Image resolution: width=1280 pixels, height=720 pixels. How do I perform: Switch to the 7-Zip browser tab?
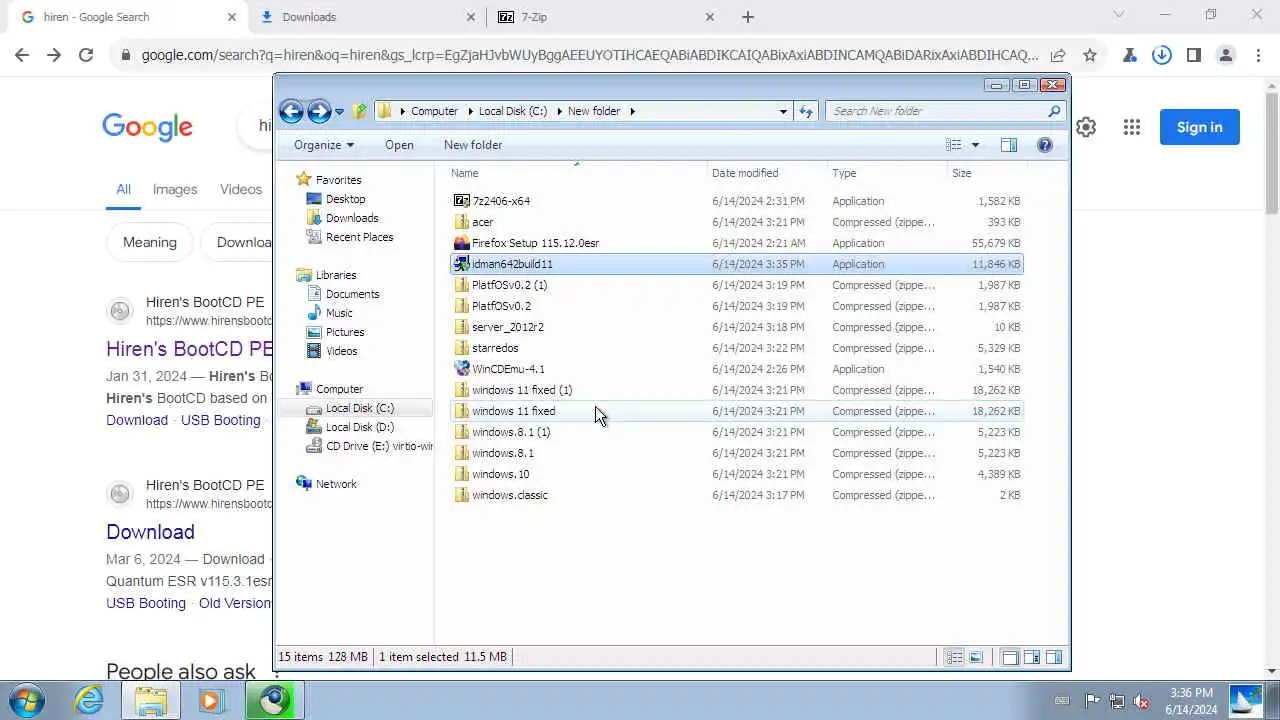point(605,17)
